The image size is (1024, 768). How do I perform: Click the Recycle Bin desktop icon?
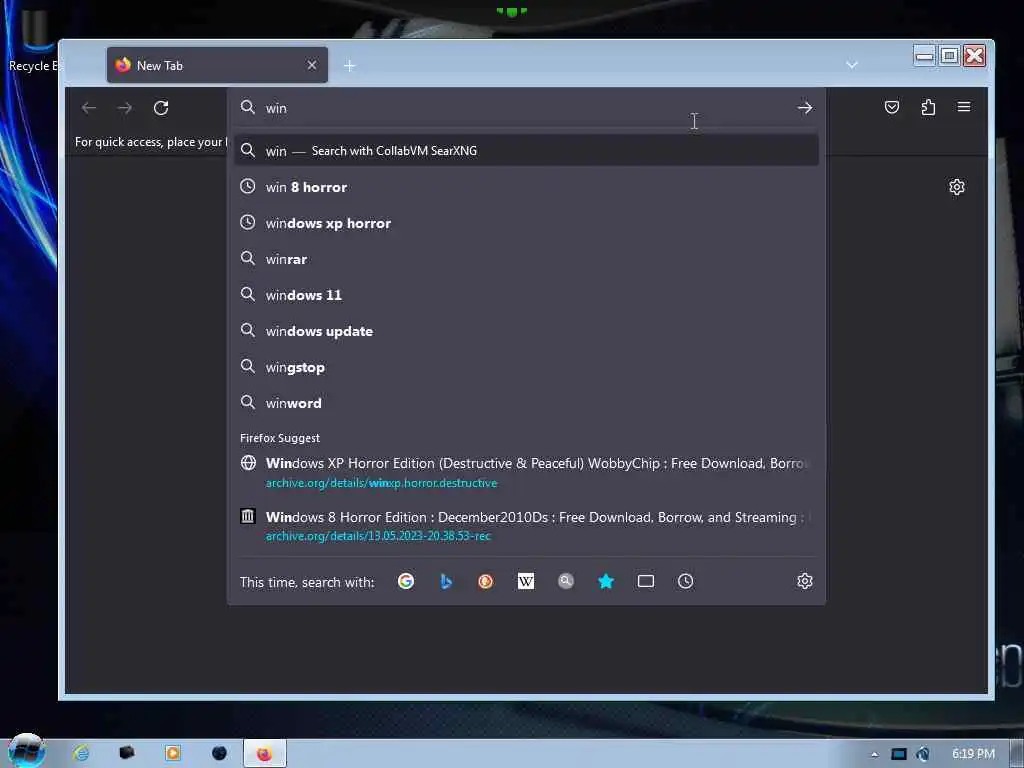[x=33, y=39]
